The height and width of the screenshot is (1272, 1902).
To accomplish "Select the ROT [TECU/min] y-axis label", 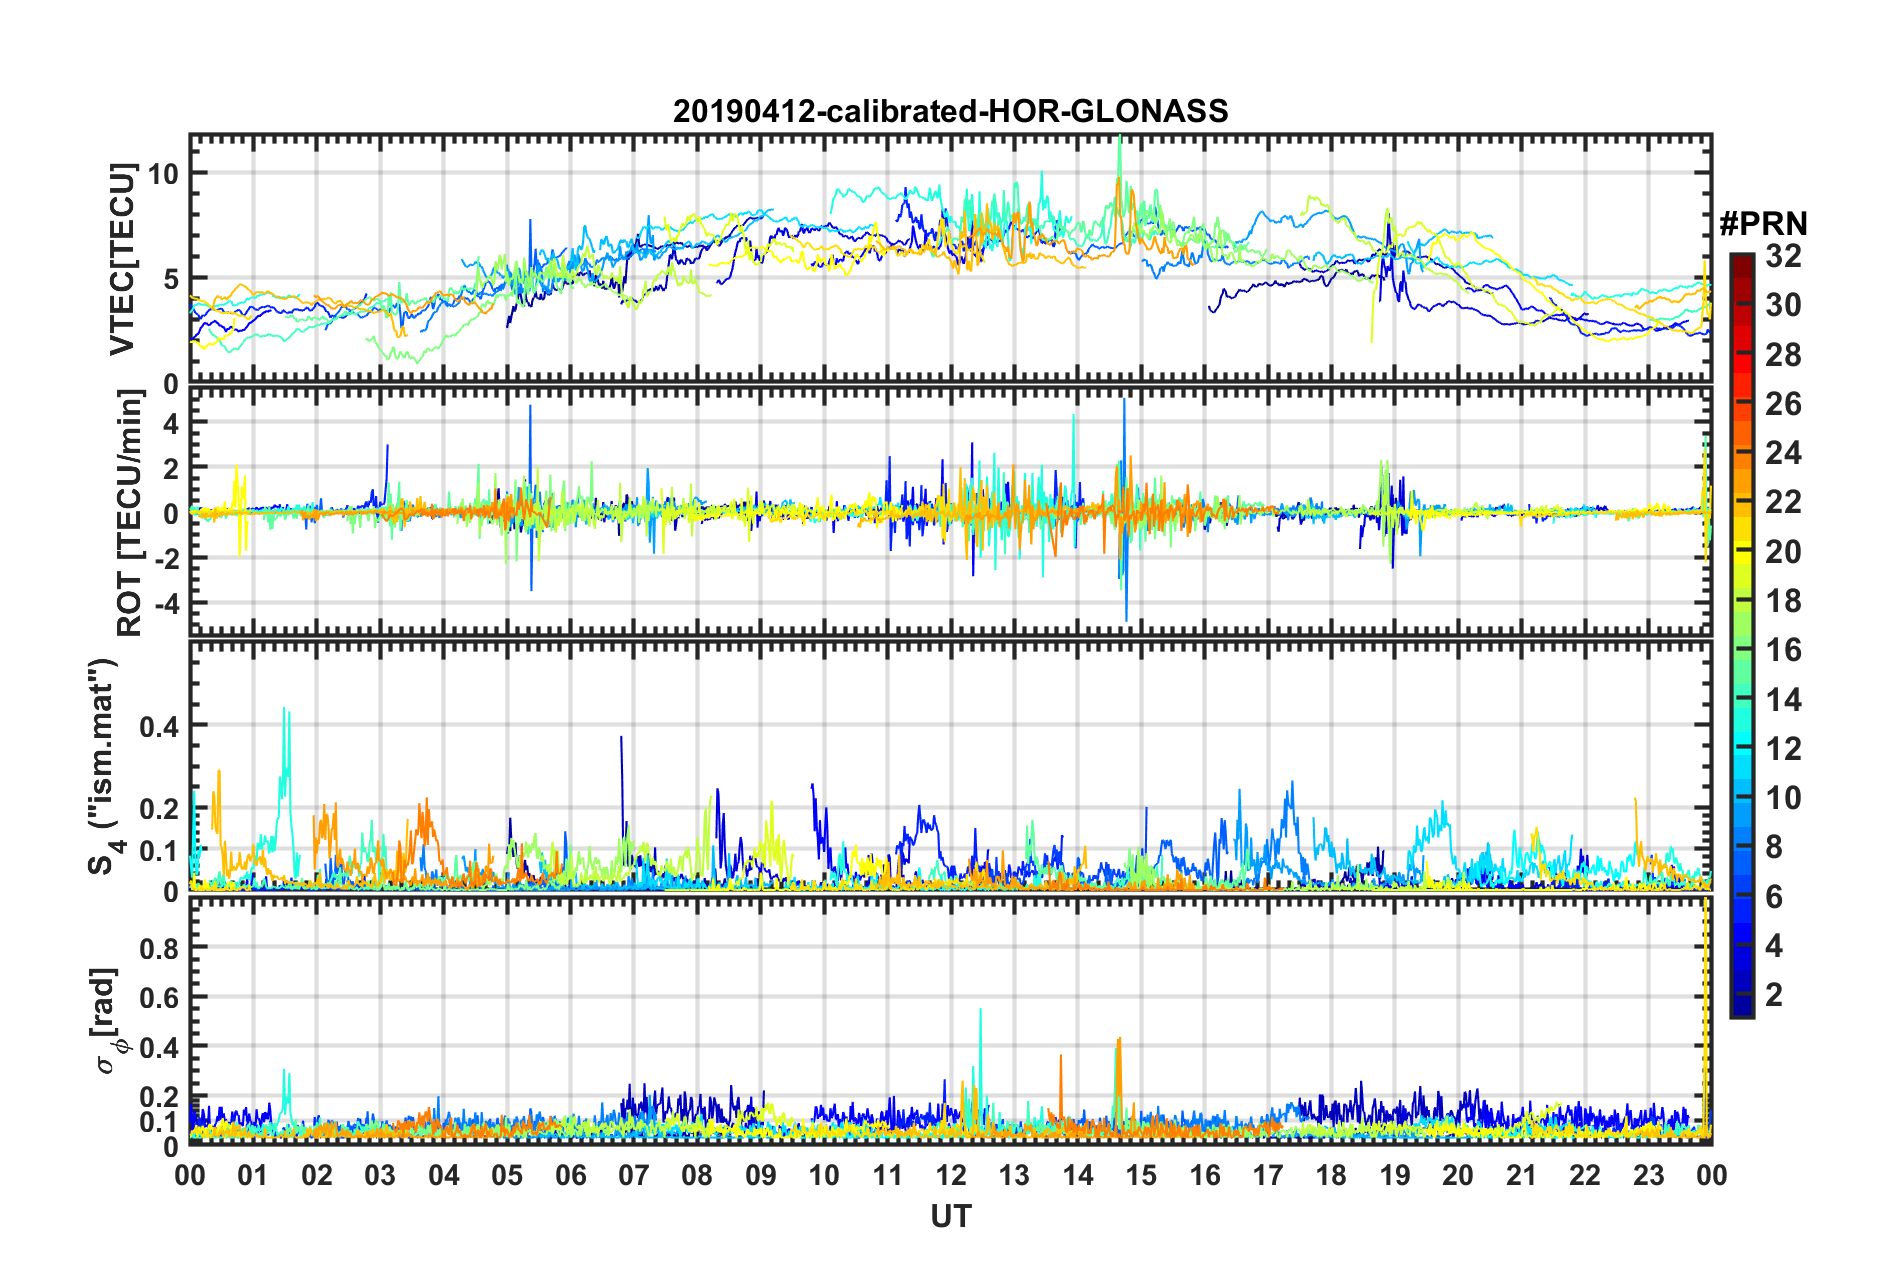I will pos(130,513).
